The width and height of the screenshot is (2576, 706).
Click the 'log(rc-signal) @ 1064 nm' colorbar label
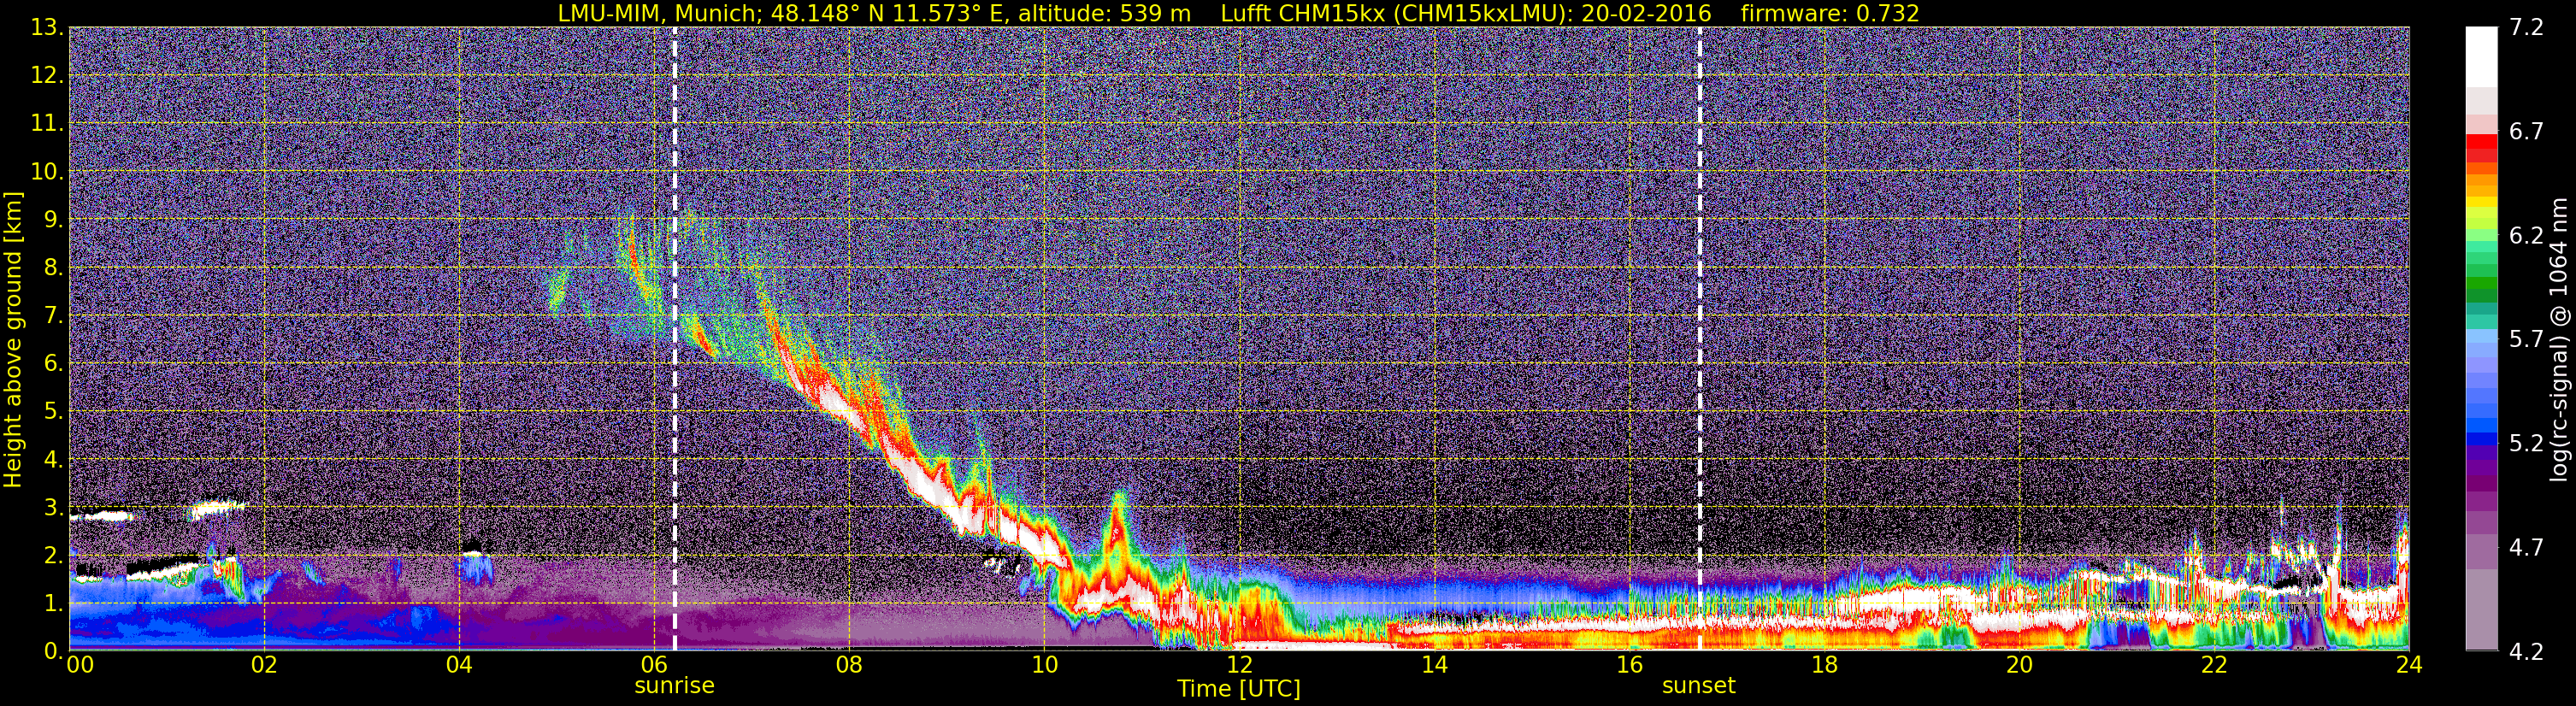click(2558, 339)
